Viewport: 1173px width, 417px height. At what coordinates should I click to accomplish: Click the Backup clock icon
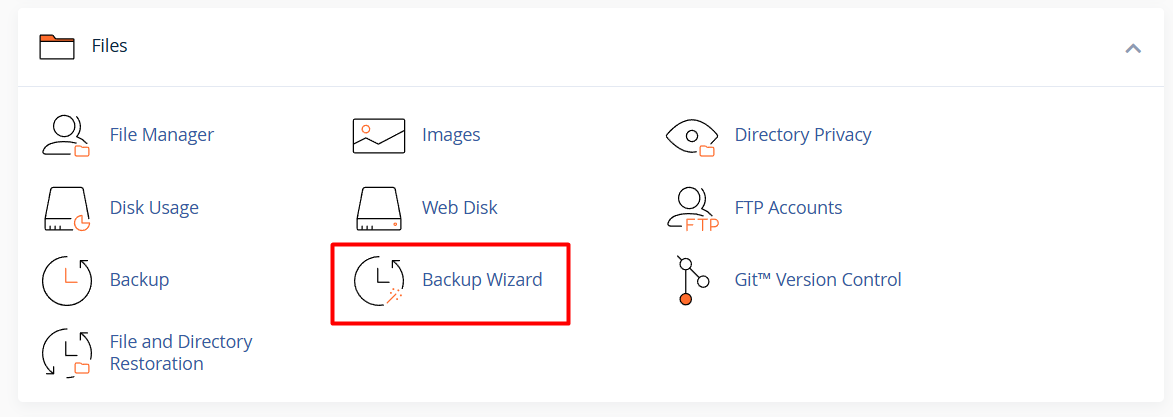point(67,281)
